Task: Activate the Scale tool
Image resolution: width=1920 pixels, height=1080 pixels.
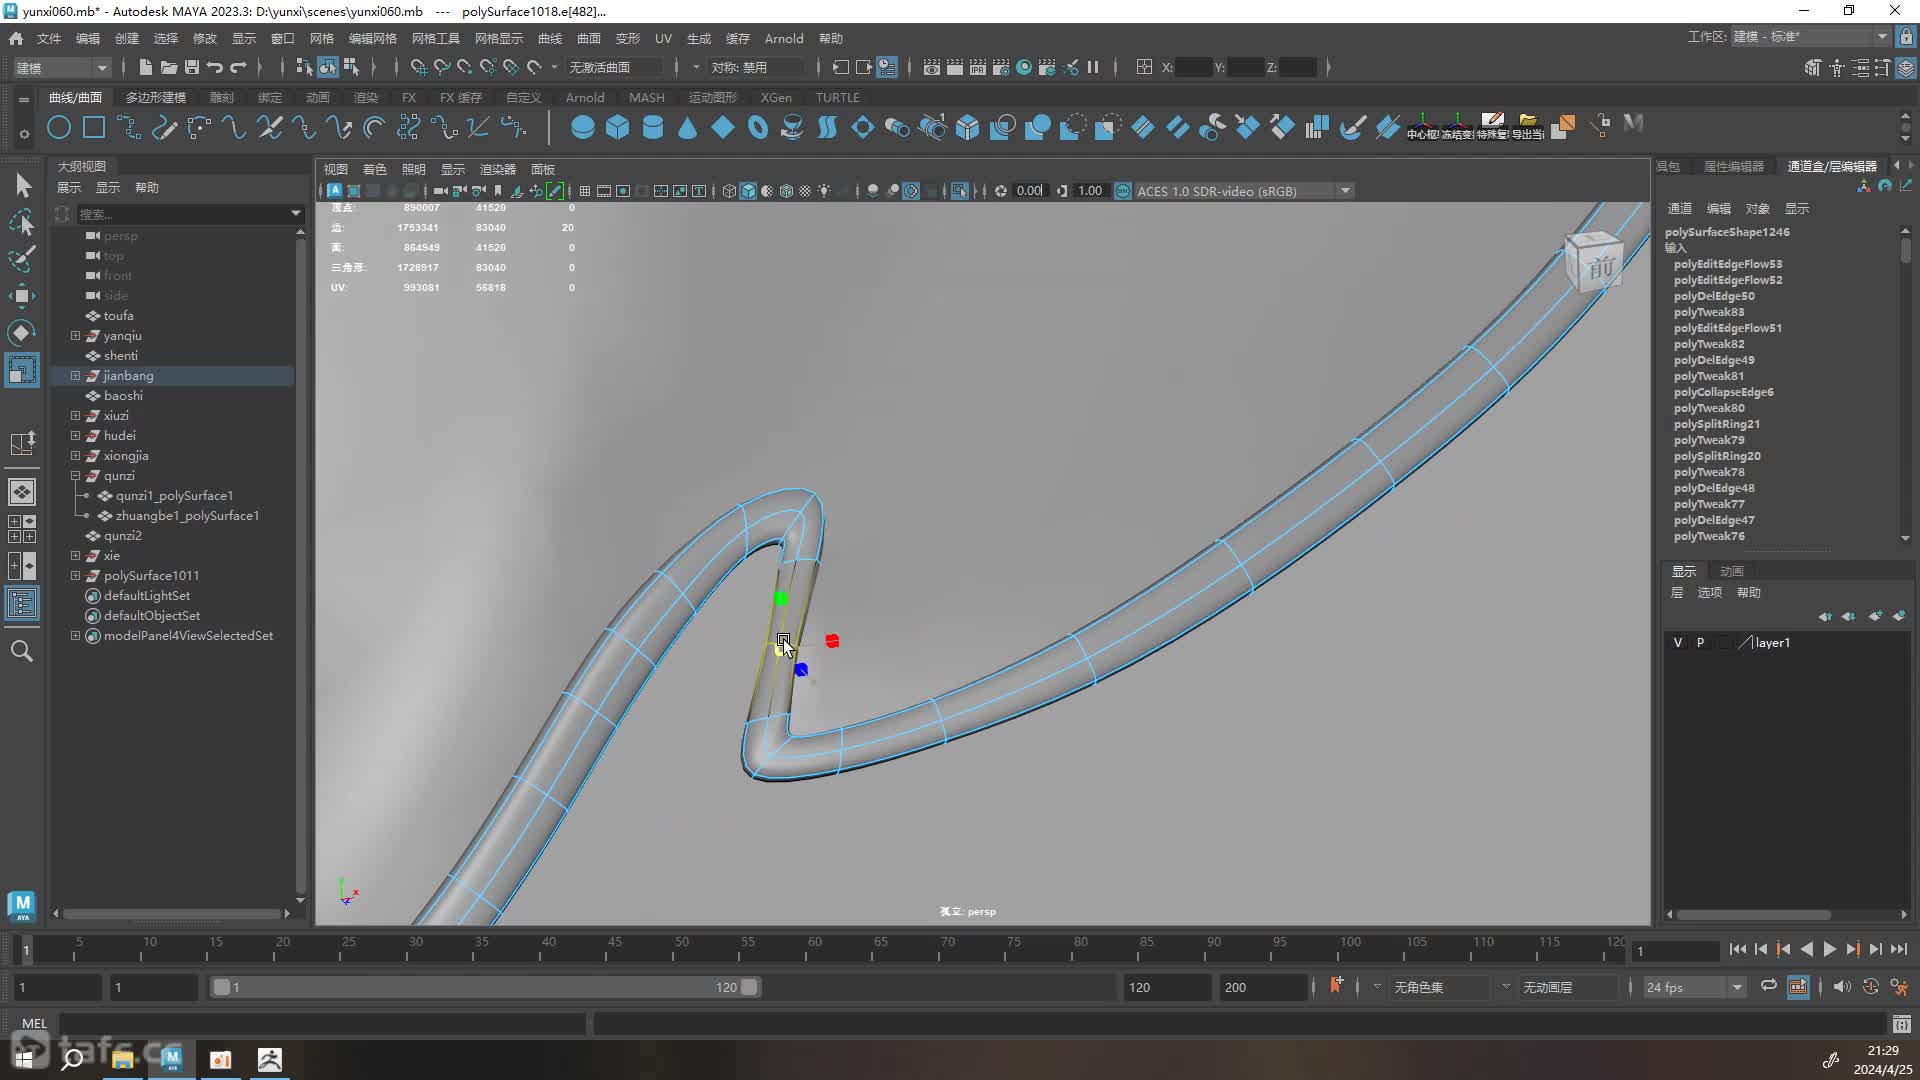Action: [22, 369]
